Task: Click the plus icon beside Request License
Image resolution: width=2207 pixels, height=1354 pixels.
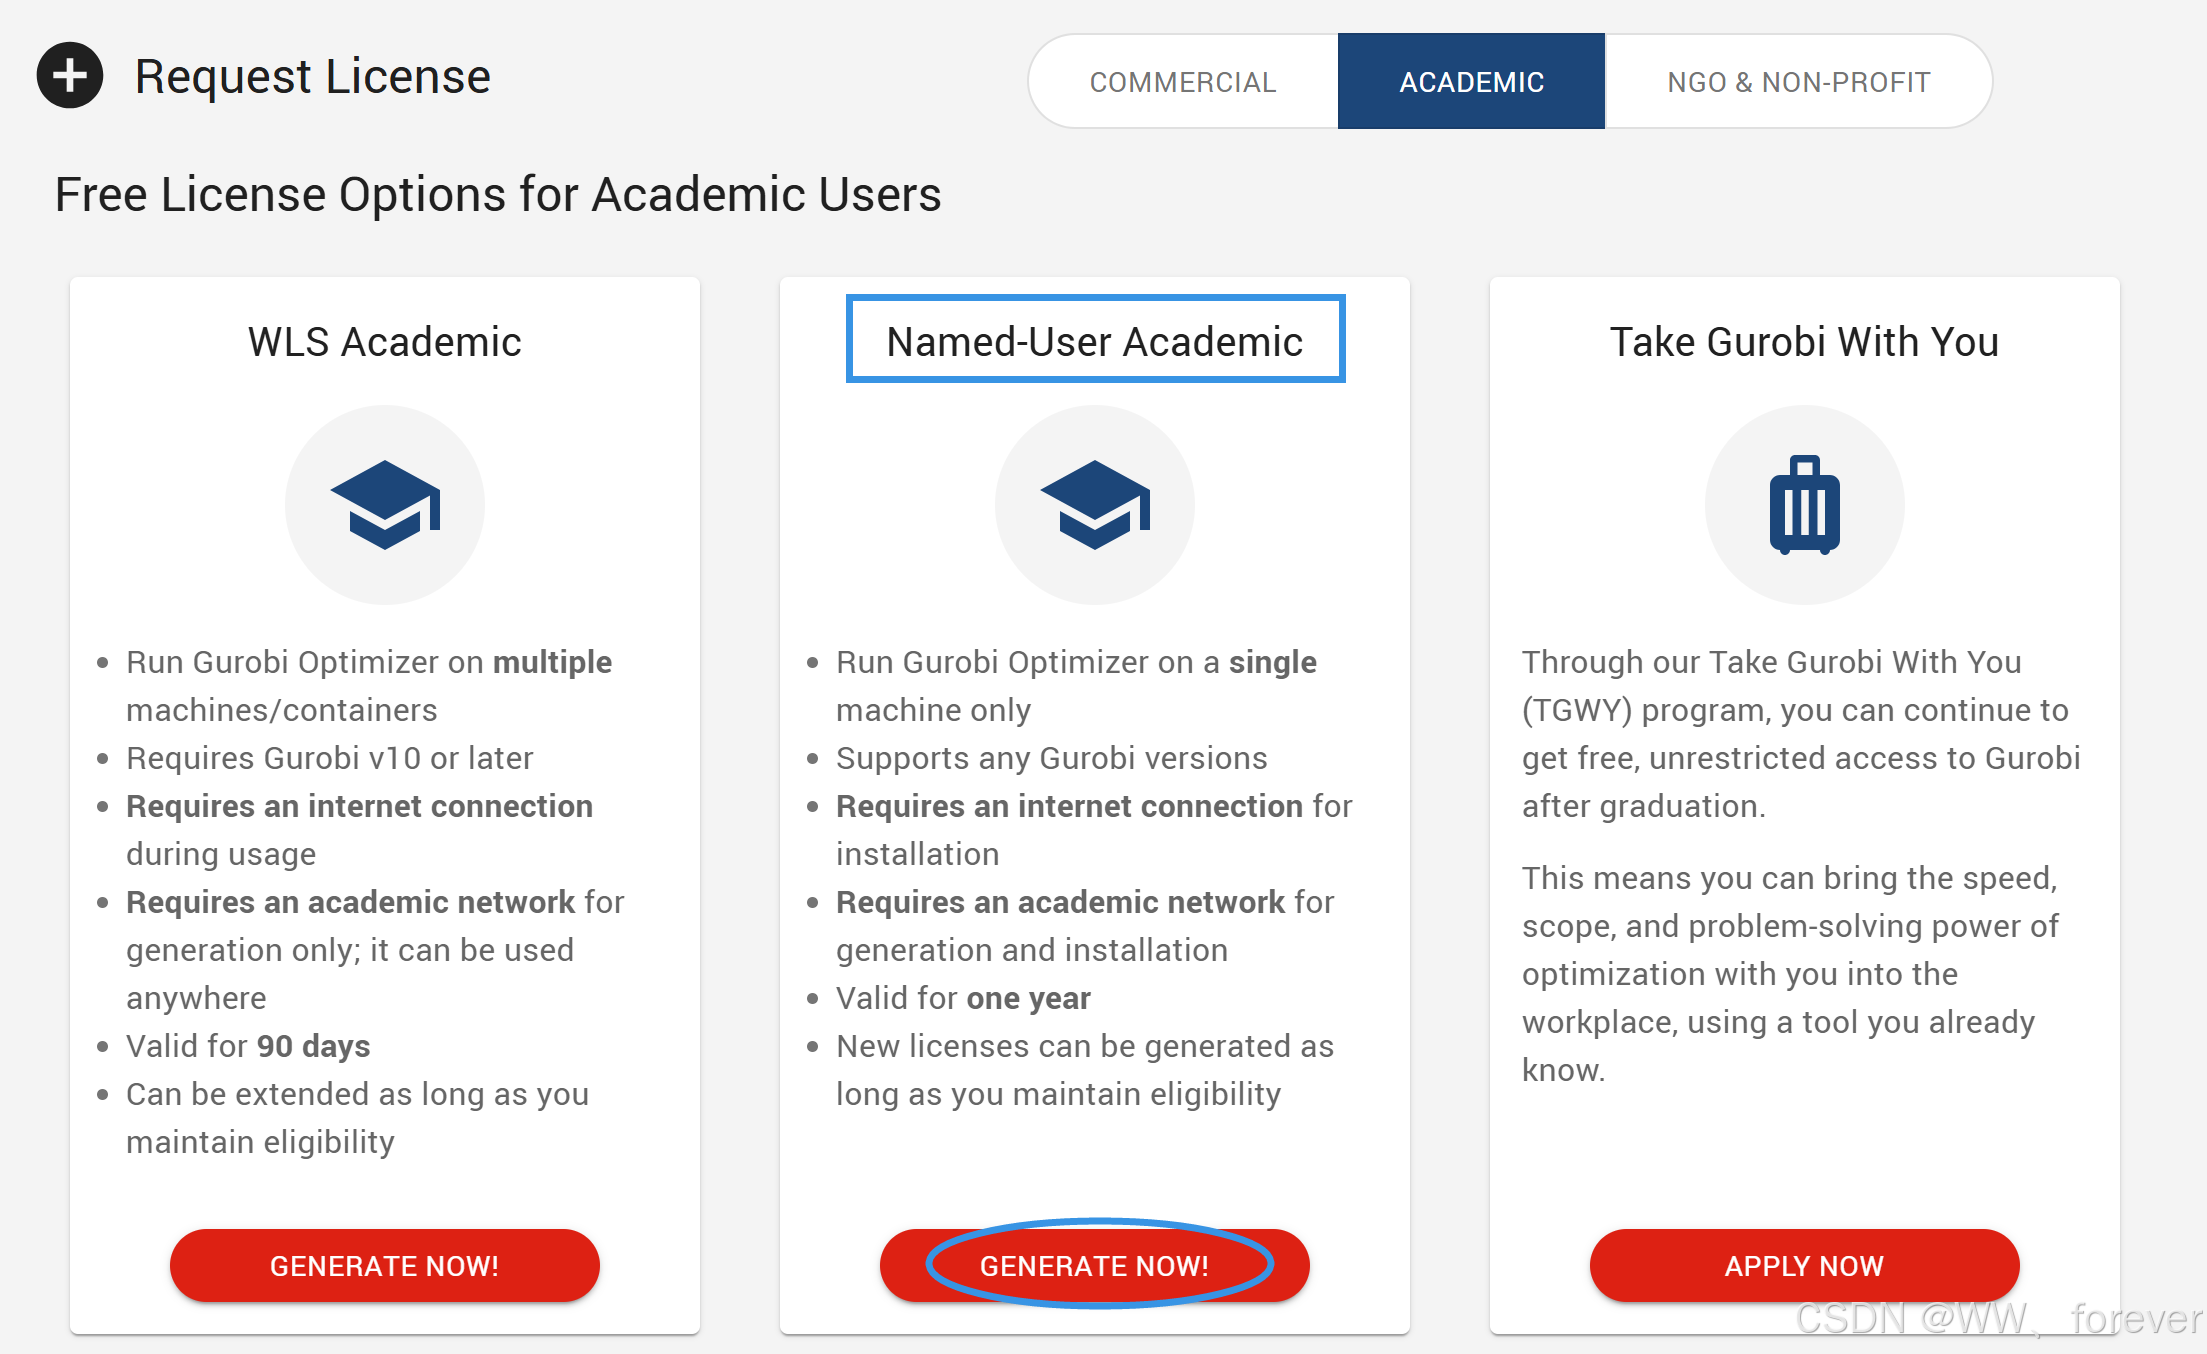Action: (70, 75)
